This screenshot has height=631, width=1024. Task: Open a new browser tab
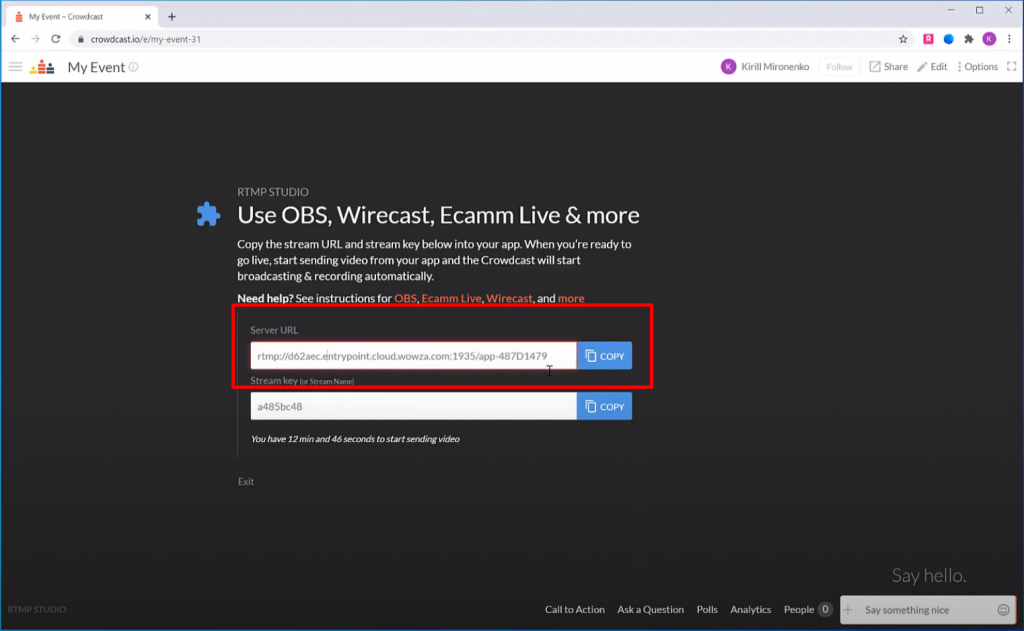[172, 17]
